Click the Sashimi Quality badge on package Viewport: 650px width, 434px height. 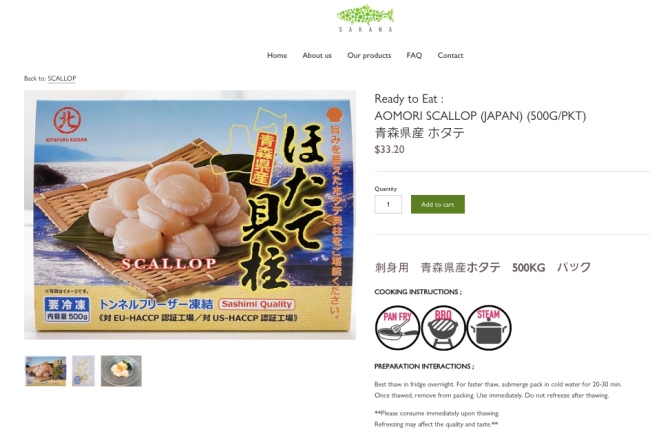[x=257, y=304]
